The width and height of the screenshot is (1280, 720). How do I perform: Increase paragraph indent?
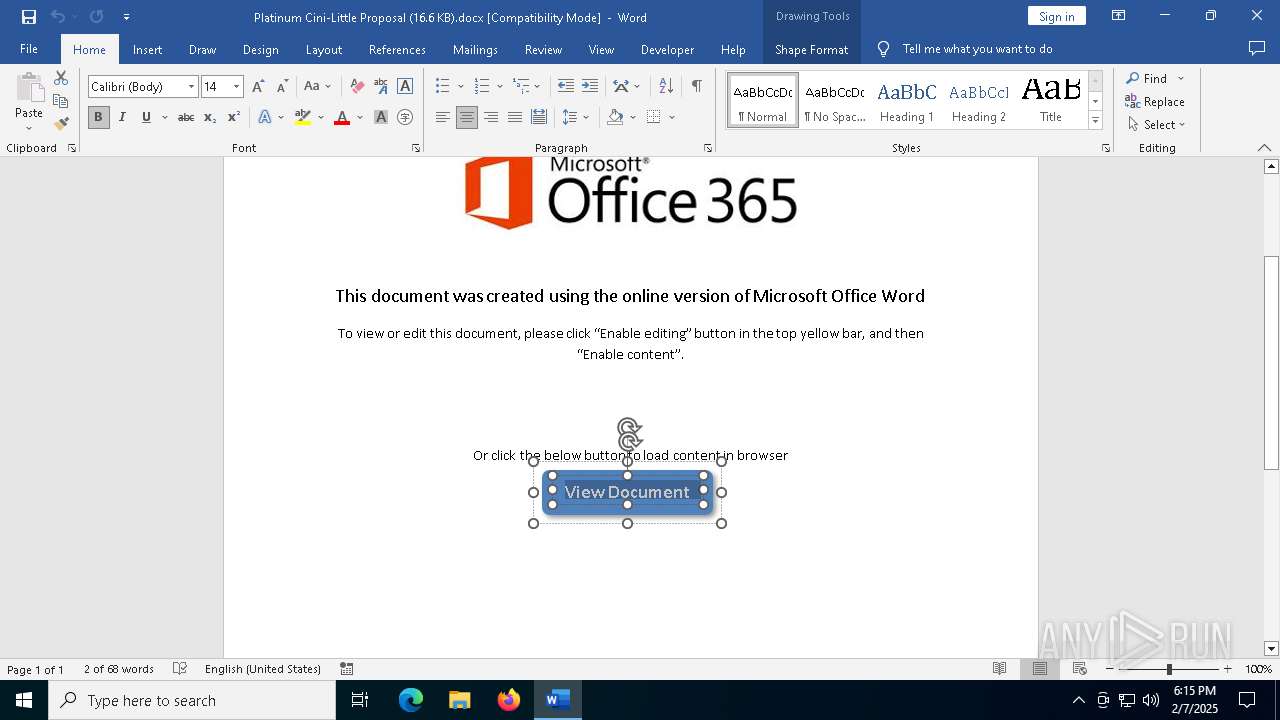coord(590,86)
